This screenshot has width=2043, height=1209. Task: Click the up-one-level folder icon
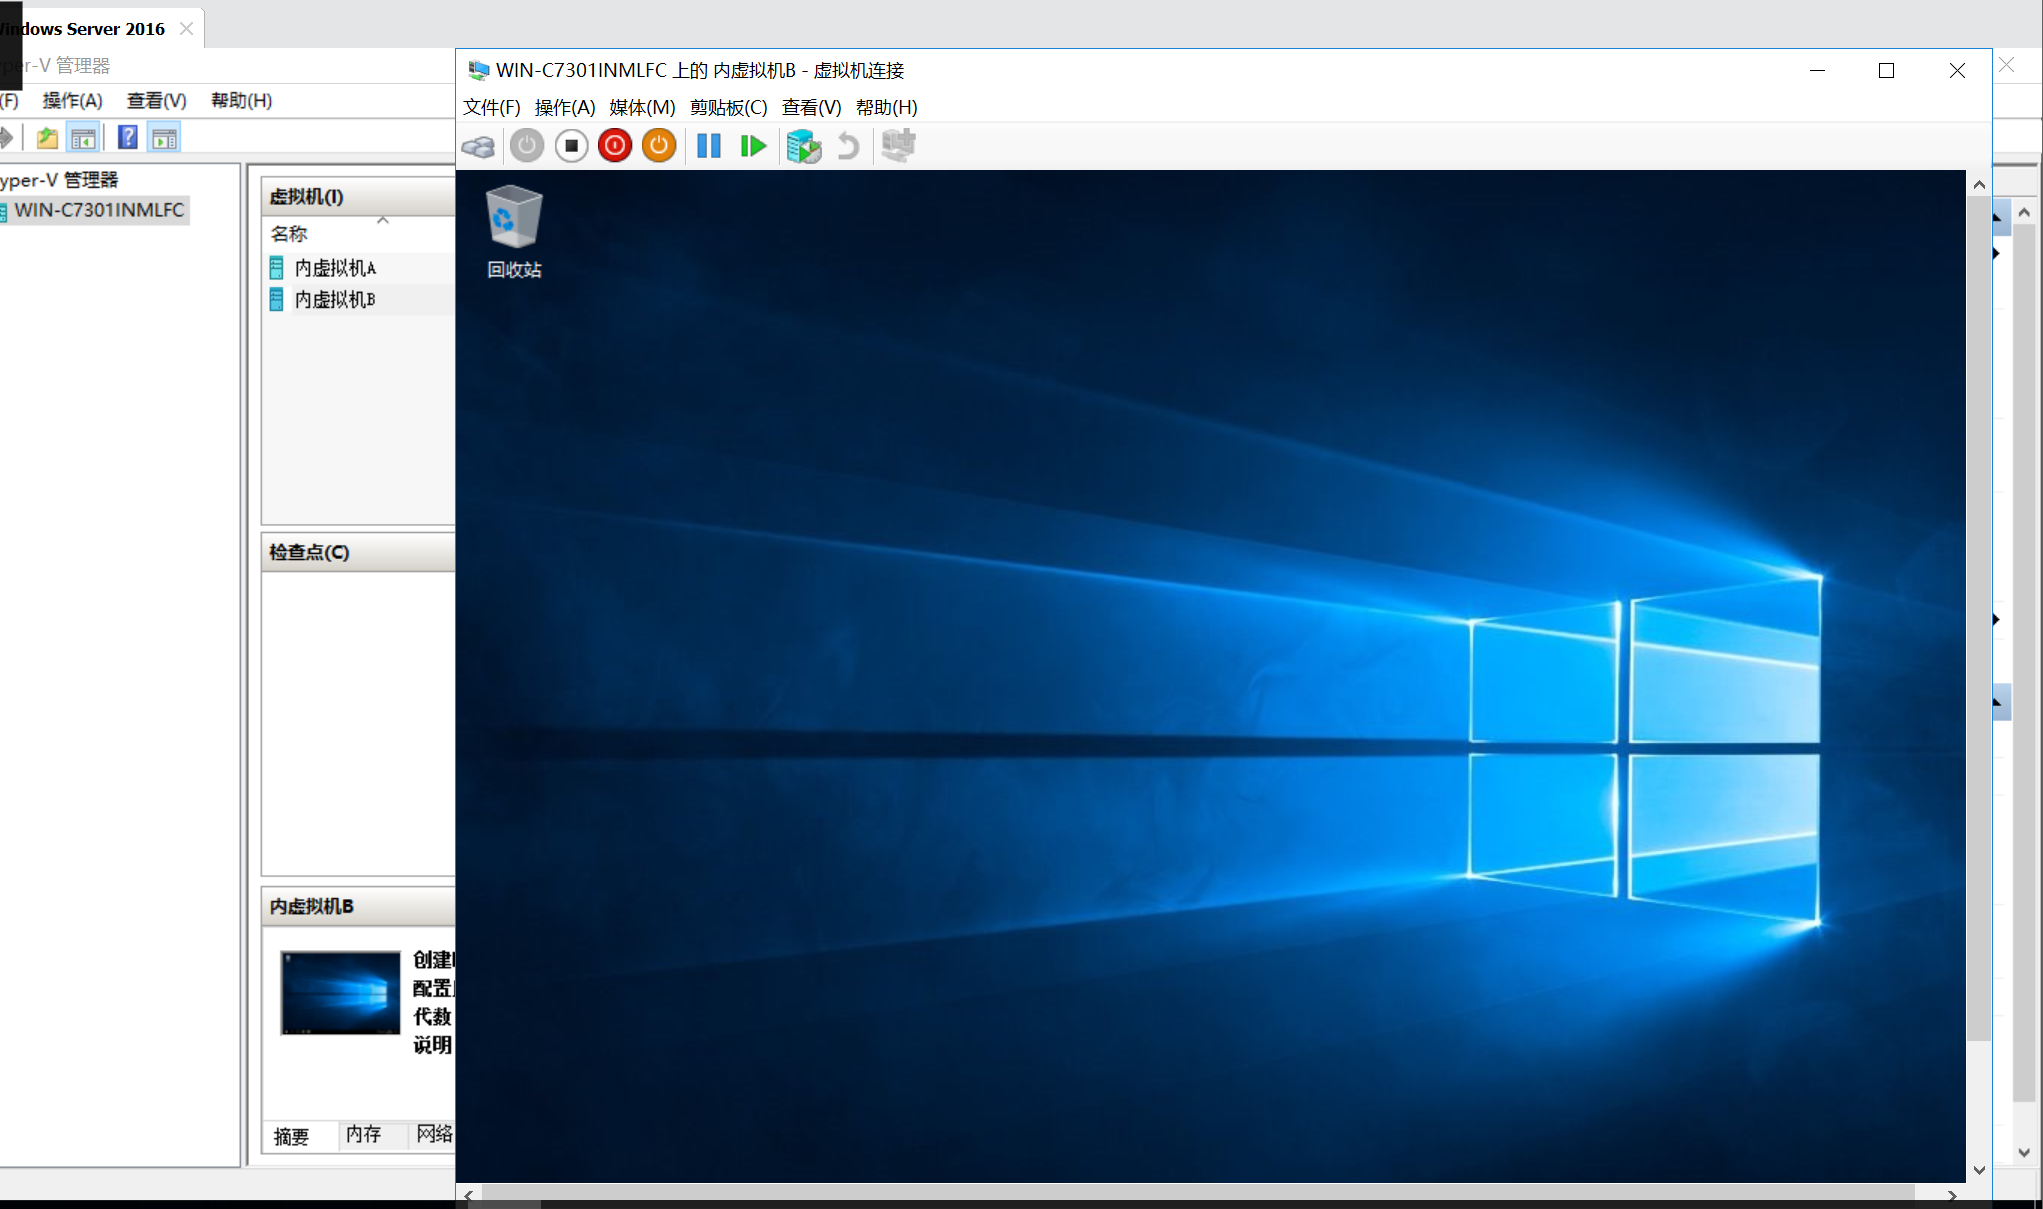(47, 138)
